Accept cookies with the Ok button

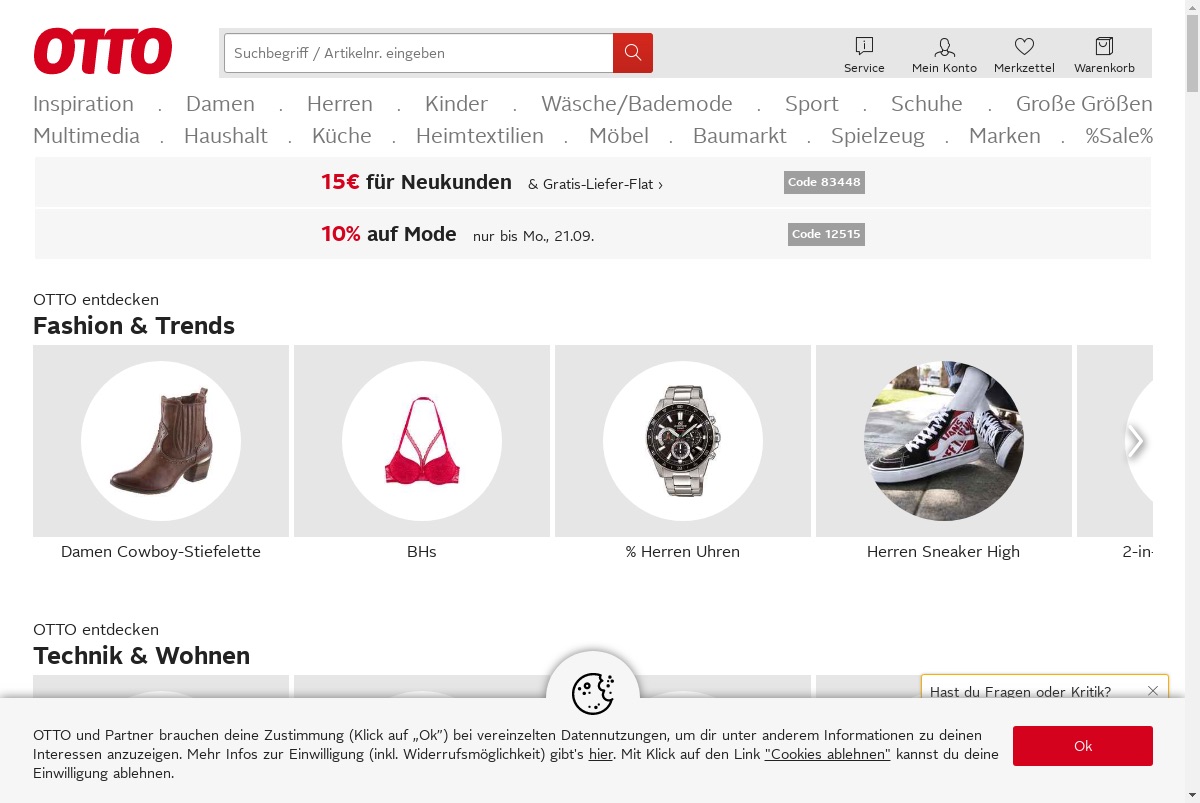1083,746
